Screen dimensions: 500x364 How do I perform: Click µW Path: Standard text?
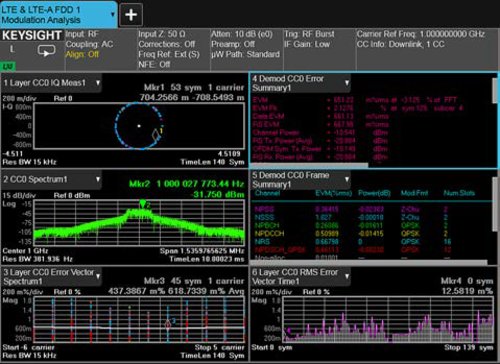pyautogui.click(x=245, y=54)
